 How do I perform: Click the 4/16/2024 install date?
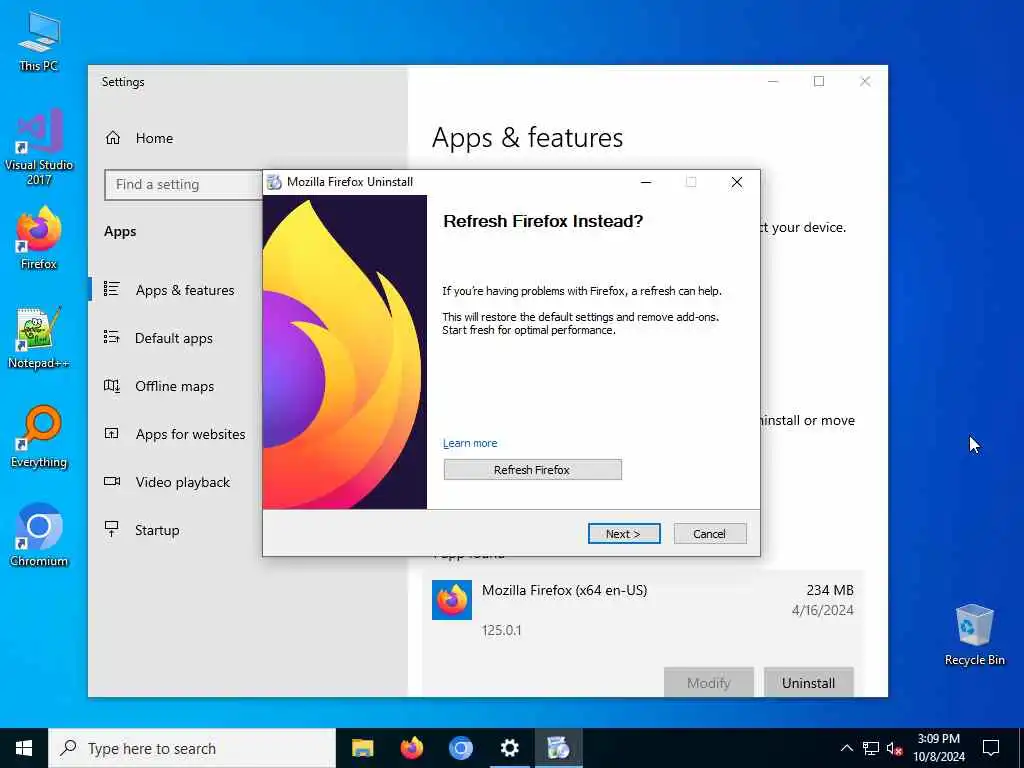[822, 610]
